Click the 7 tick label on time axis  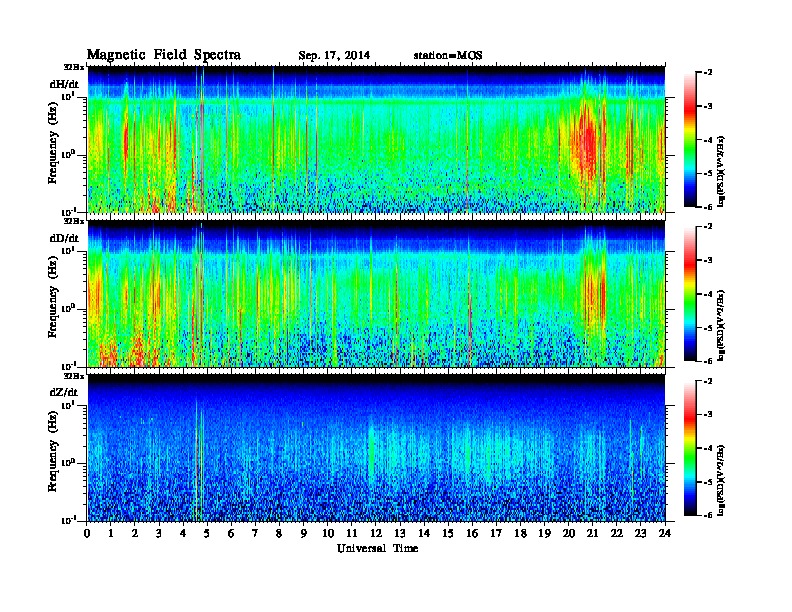[x=256, y=533]
